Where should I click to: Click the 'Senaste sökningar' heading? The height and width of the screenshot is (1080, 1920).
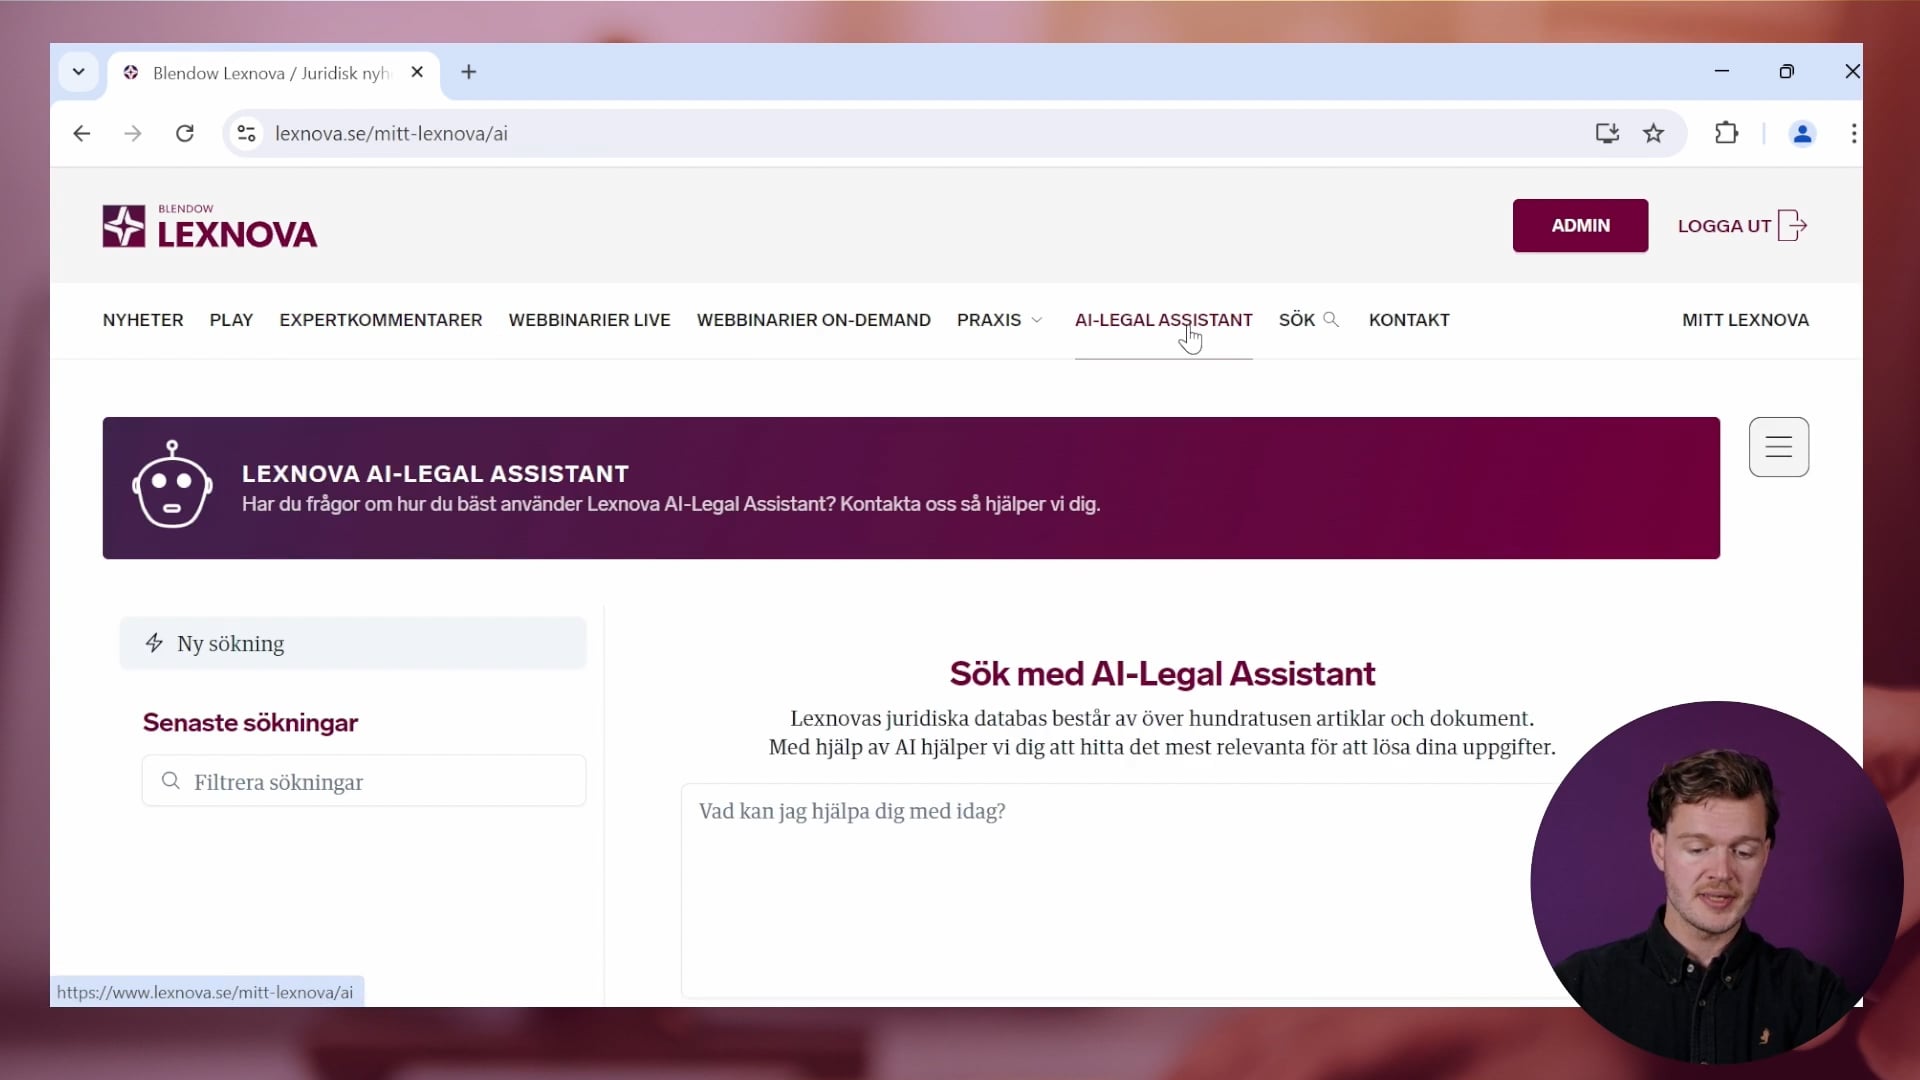[x=250, y=723]
